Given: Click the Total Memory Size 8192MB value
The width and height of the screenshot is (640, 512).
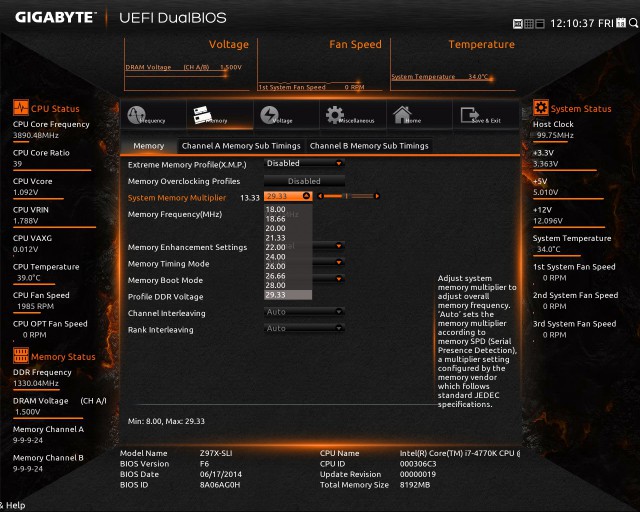Looking at the screenshot, I should point(415,485).
